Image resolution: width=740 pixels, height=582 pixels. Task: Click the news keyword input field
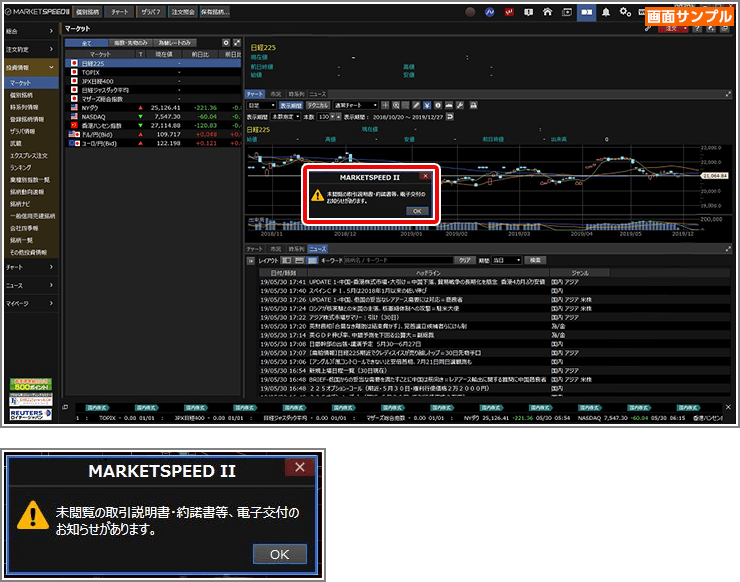pyautogui.click(x=398, y=261)
